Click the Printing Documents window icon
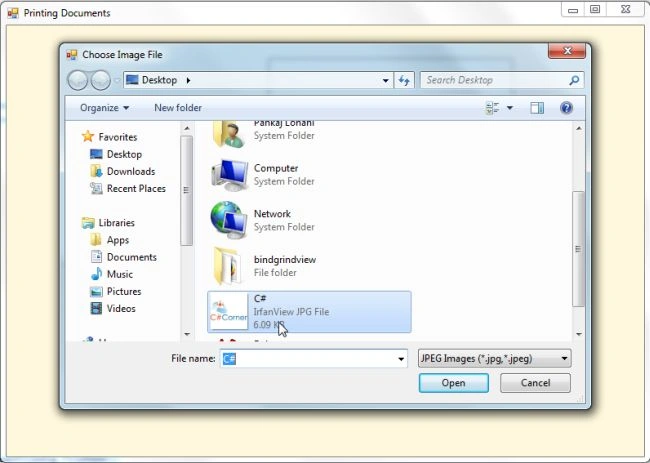The height and width of the screenshot is (463, 650). (13, 13)
